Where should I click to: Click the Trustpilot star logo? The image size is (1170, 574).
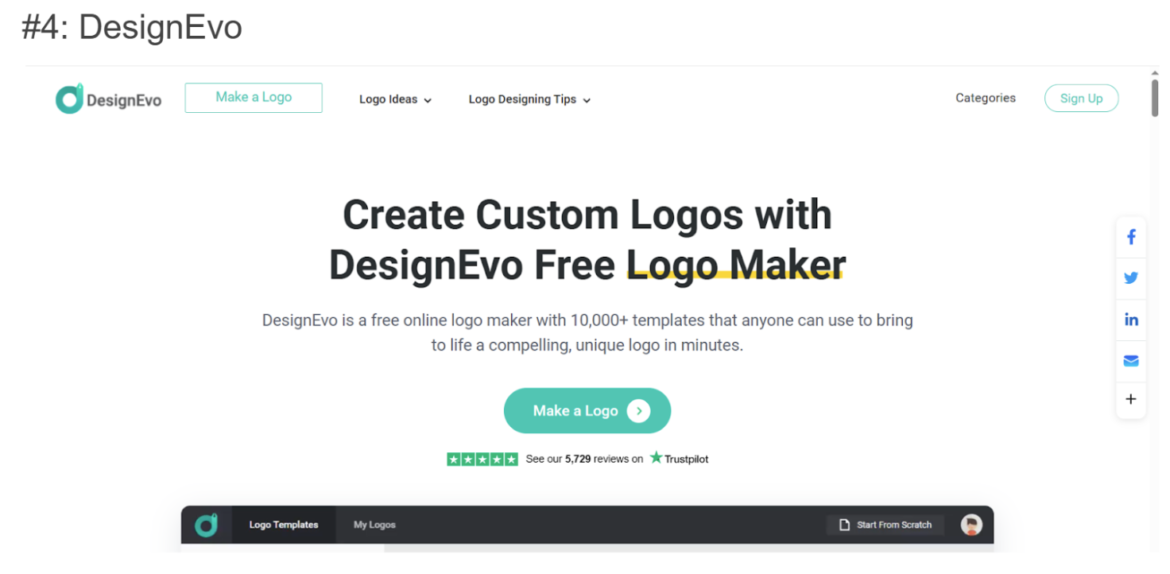(x=656, y=458)
